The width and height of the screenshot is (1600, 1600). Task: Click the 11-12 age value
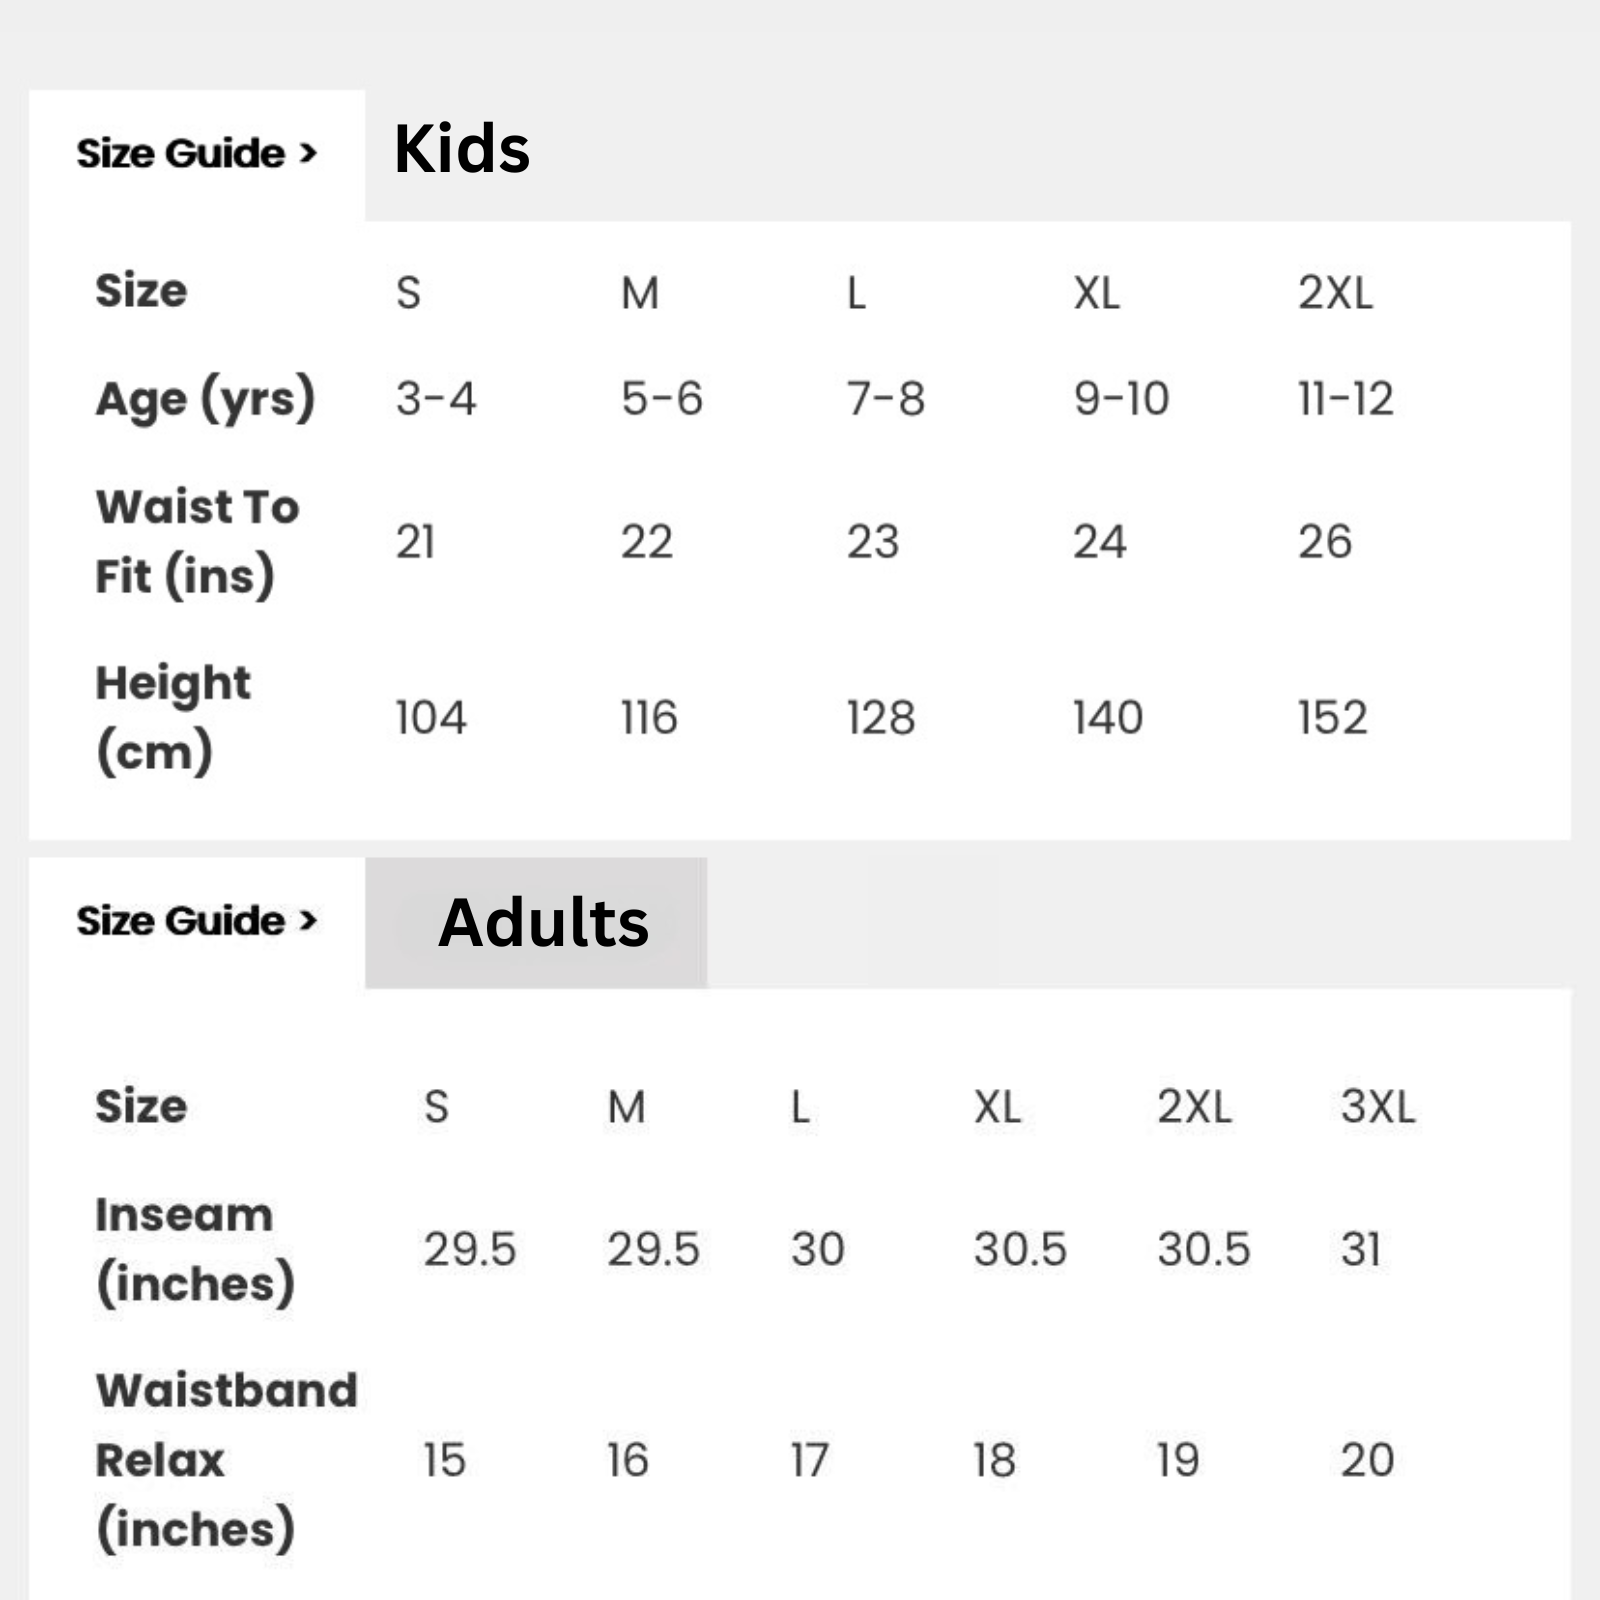click(1345, 399)
